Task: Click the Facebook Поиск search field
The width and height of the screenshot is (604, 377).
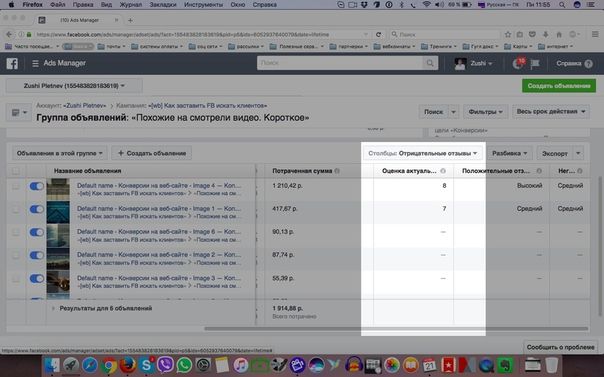Action: 340,63
